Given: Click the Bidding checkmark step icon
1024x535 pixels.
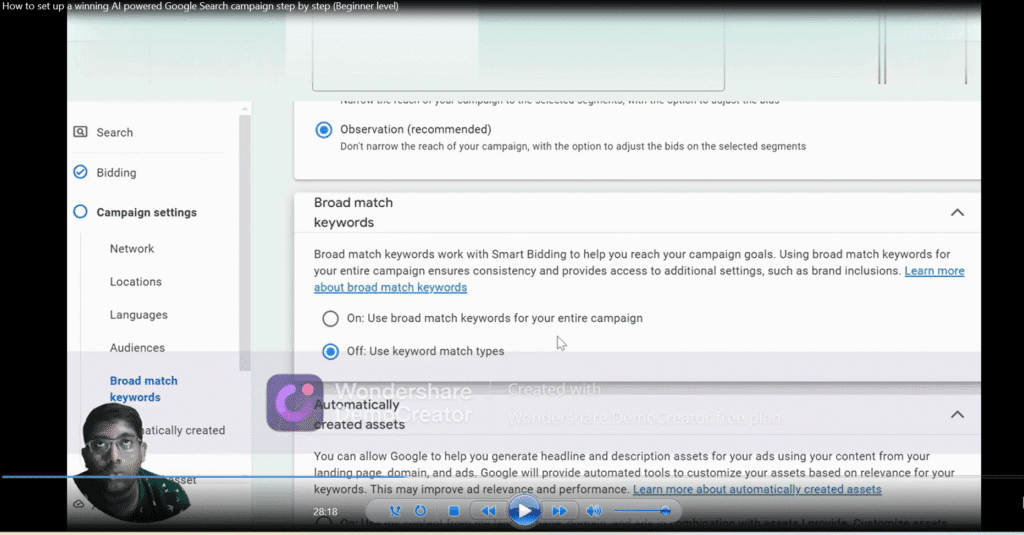Looking at the screenshot, I should coord(80,172).
